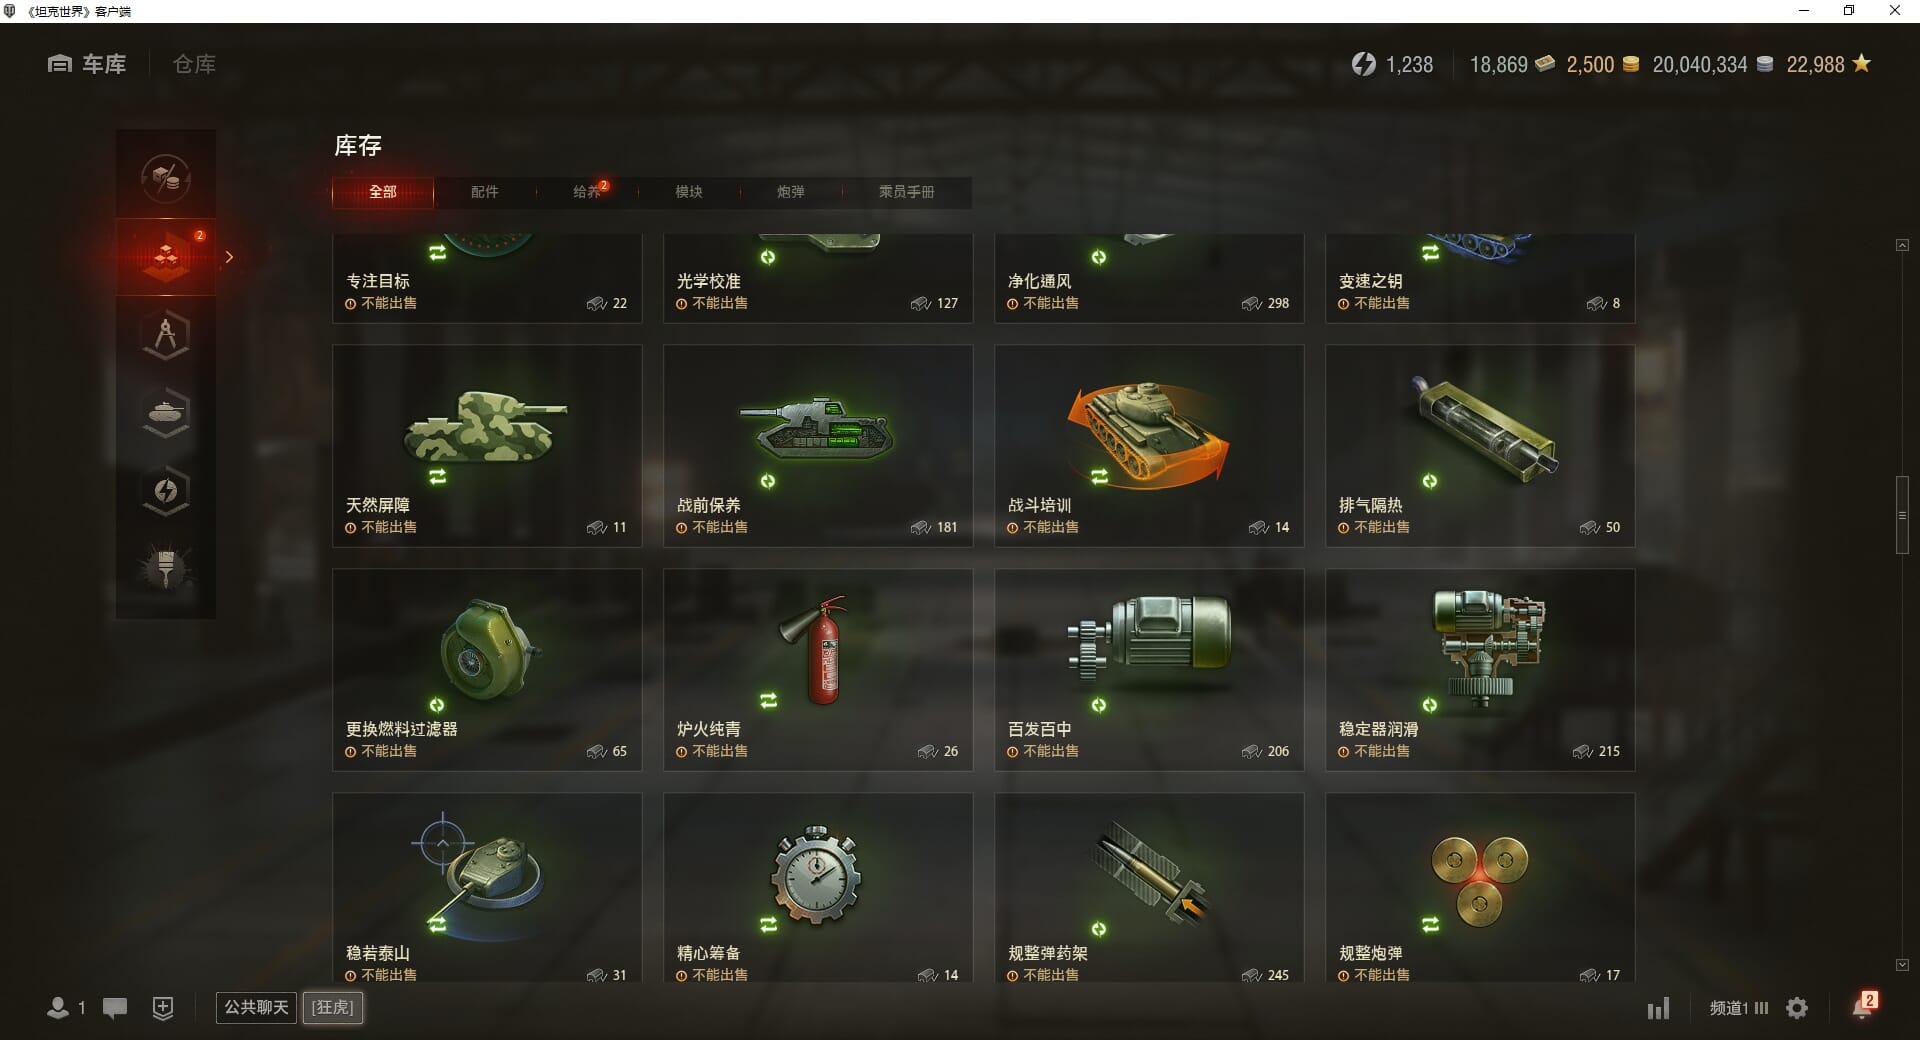Open the settings gear icon
This screenshot has width=1920, height=1040.
[x=1797, y=1008]
